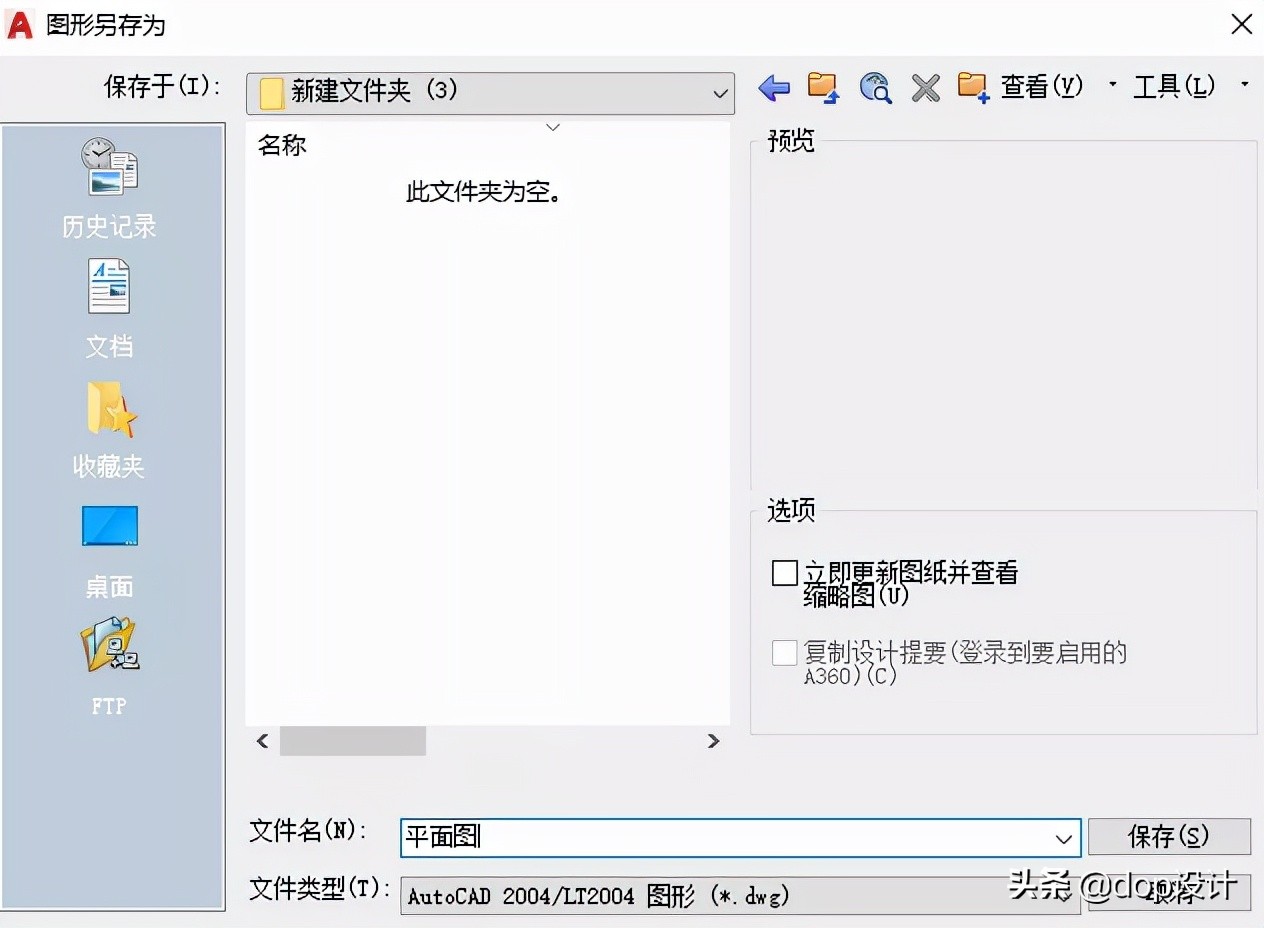Select the 收藏夹 sidebar icon

108,407
